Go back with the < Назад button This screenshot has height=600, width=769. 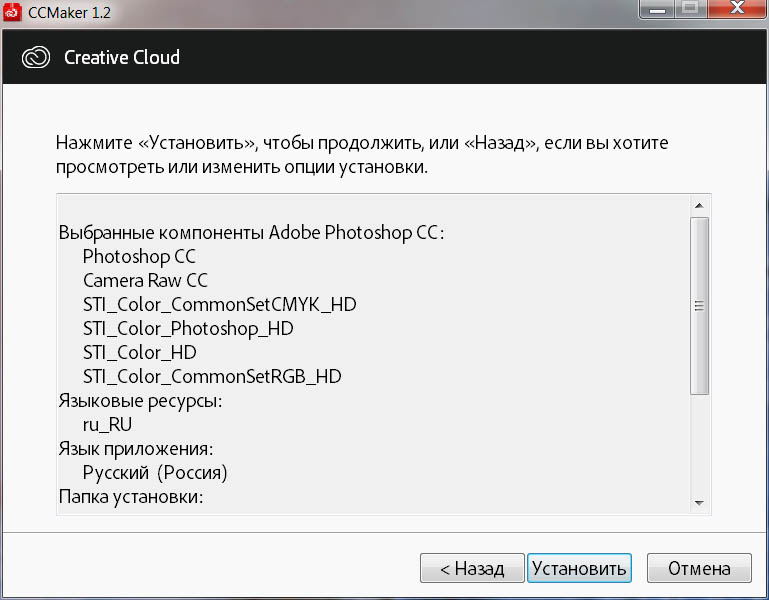click(x=472, y=569)
